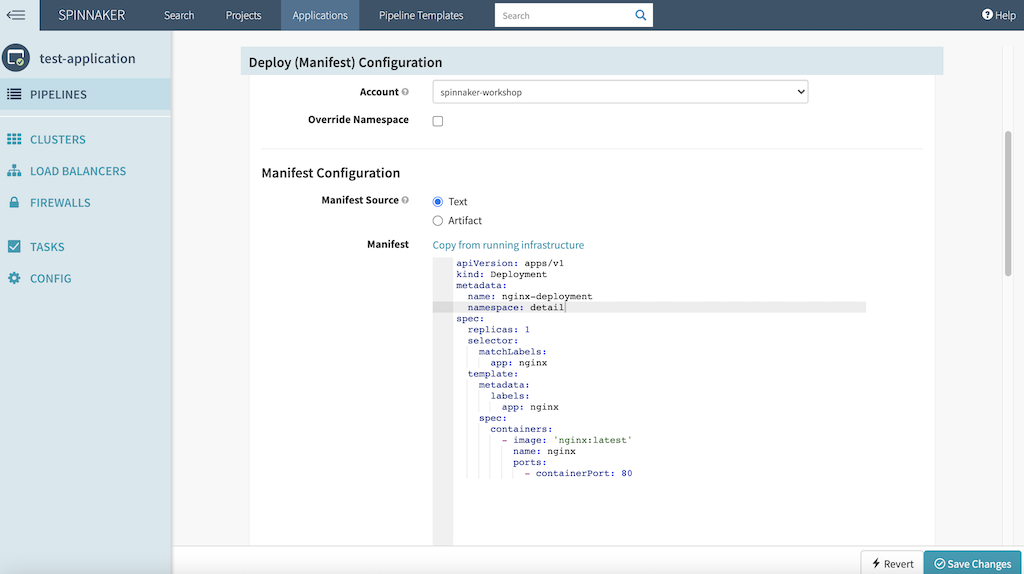
Task: Click the 'replicas: 1' line
Action: (x=498, y=329)
